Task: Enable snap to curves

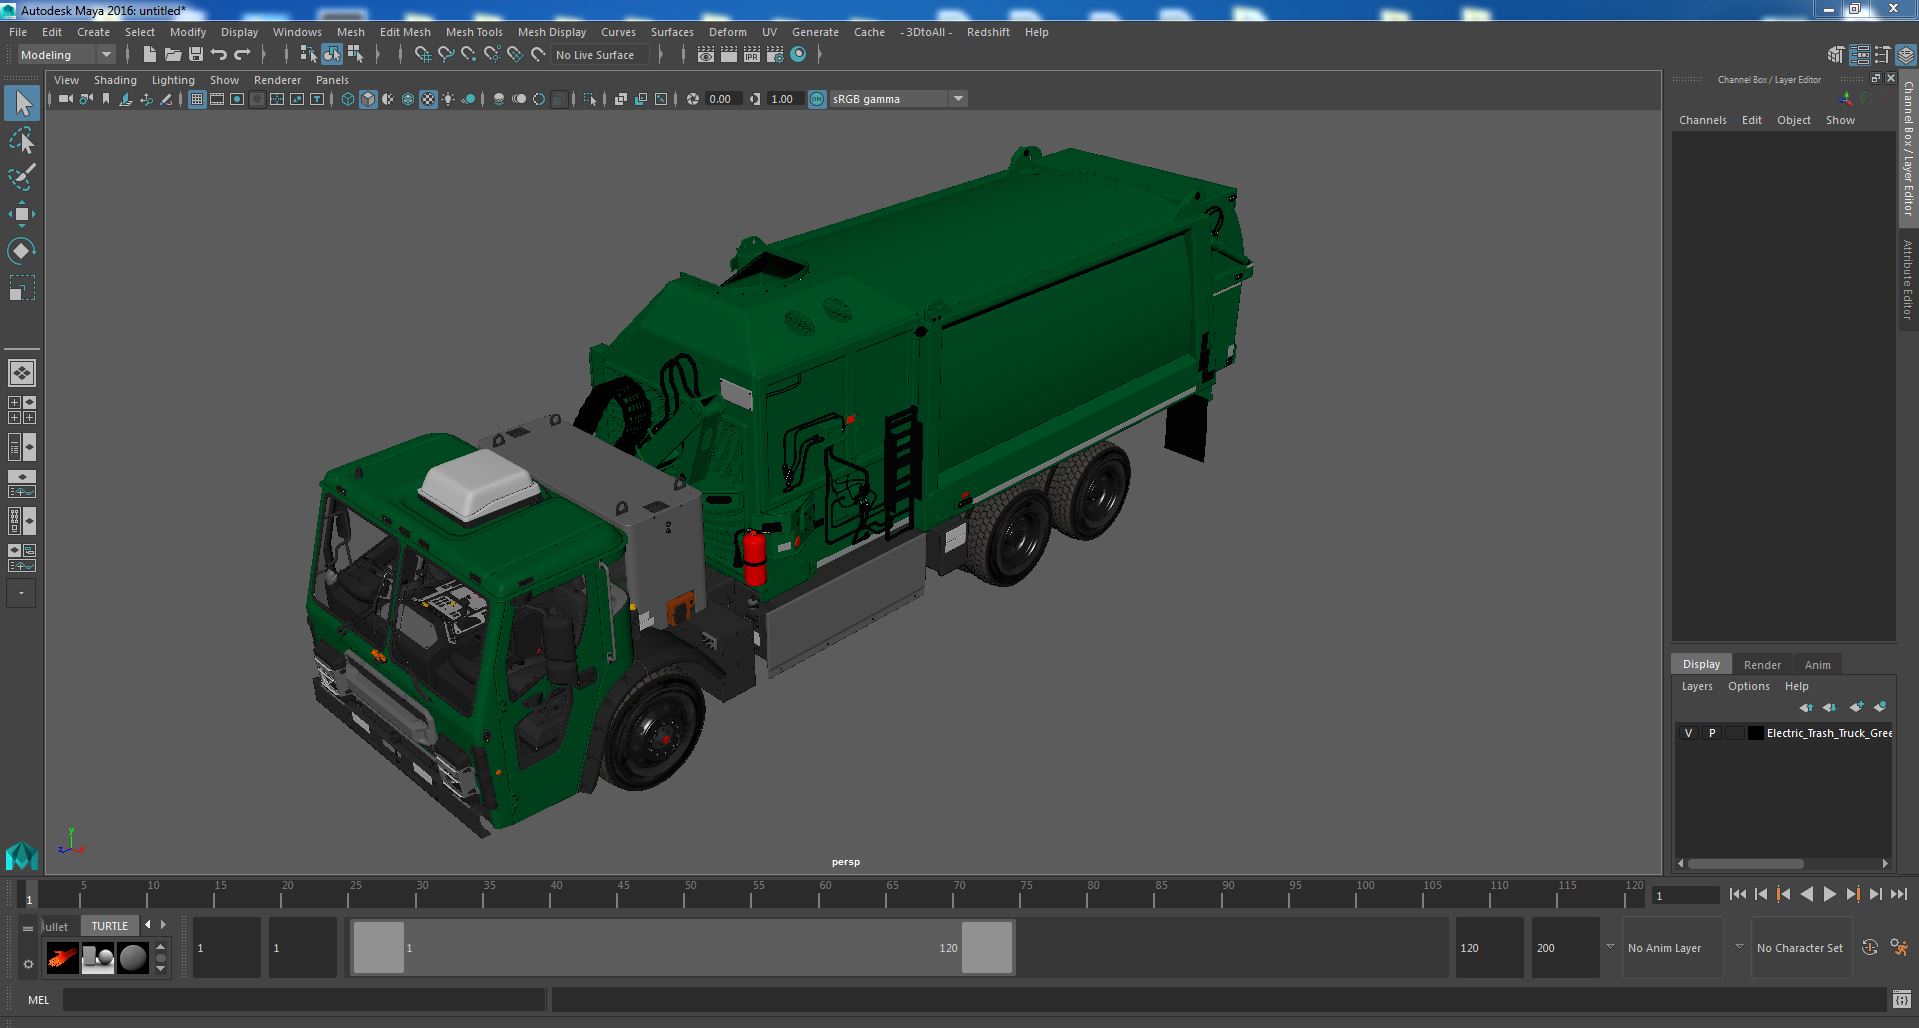Action: [x=445, y=55]
